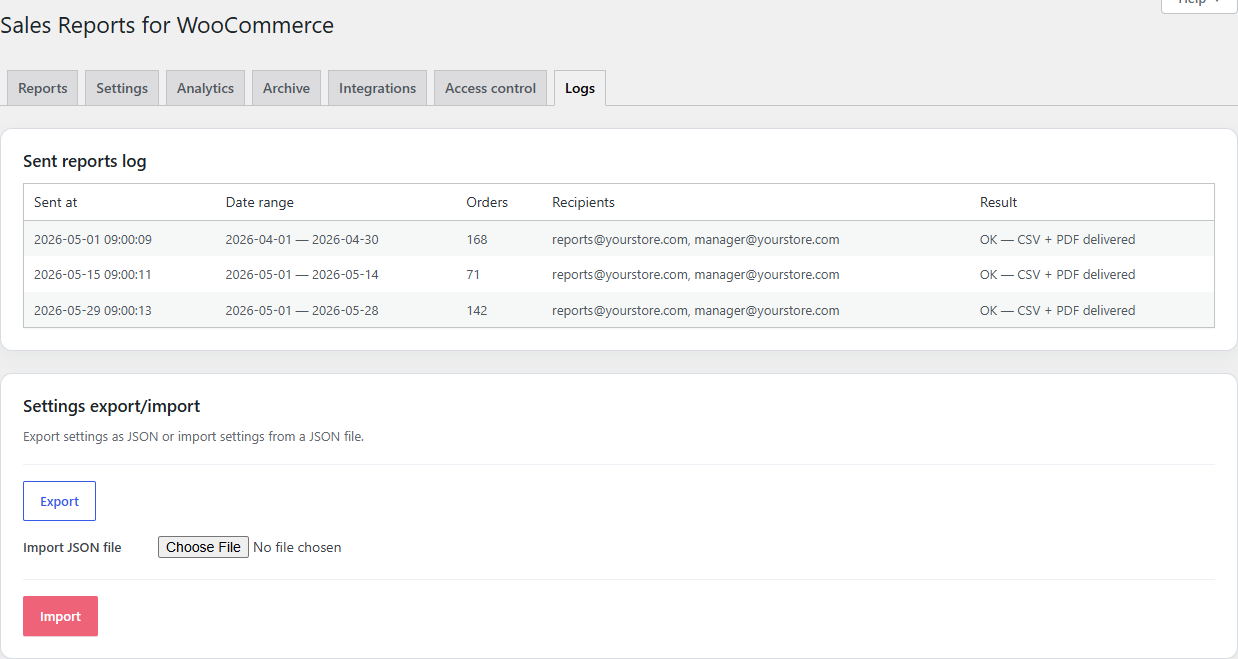
Task: Open the Access control tab
Action: (490, 88)
